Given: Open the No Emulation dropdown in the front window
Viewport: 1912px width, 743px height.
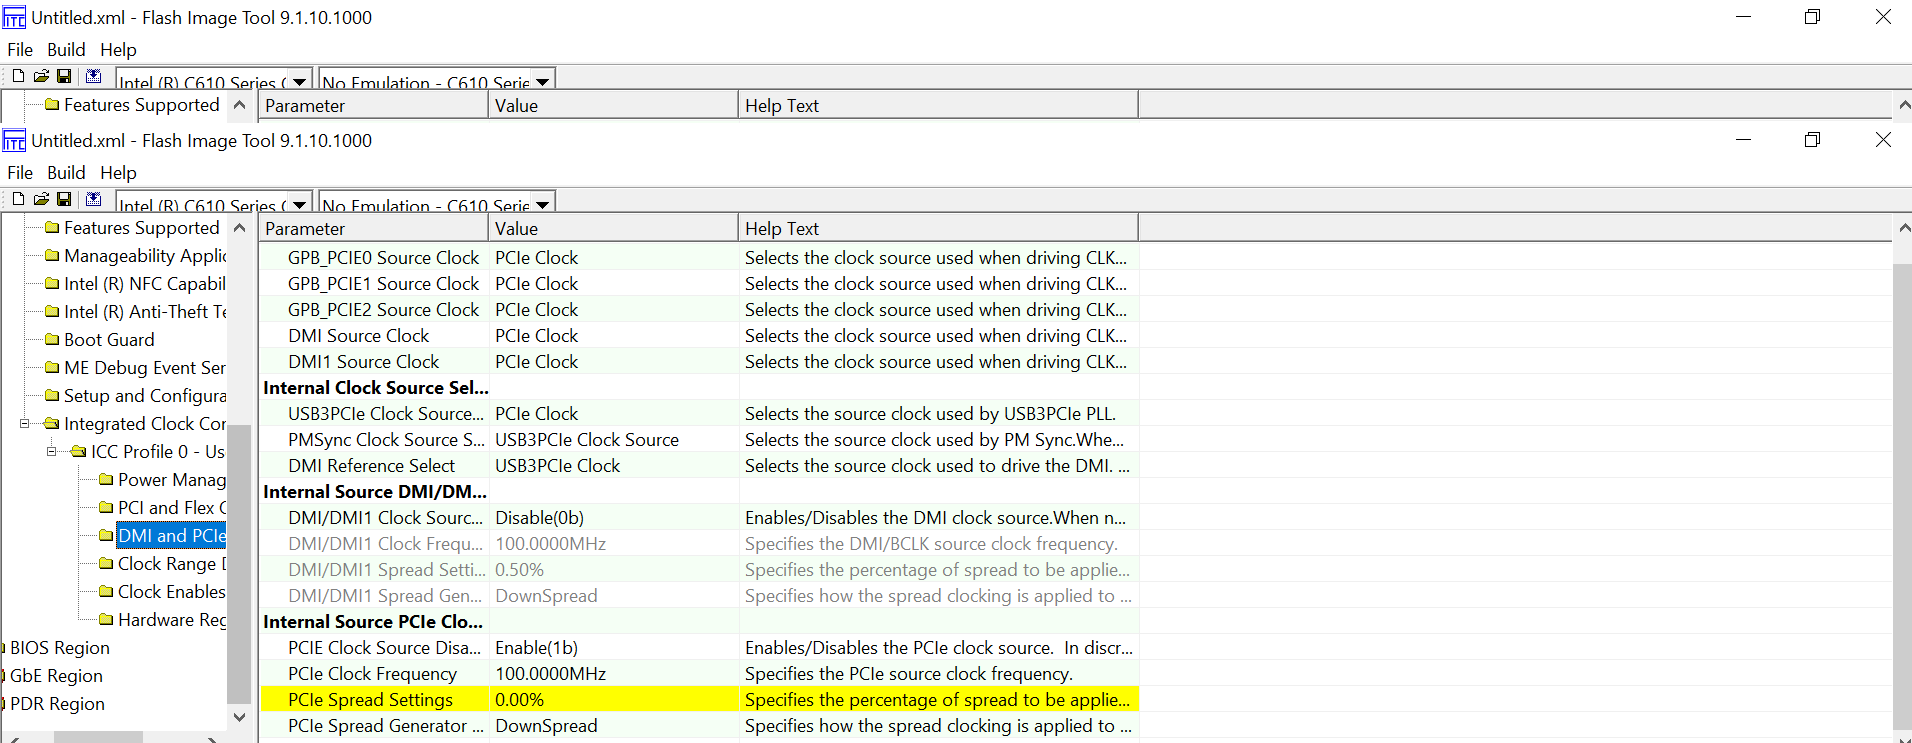Looking at the screenshot, I should [542, 205].
